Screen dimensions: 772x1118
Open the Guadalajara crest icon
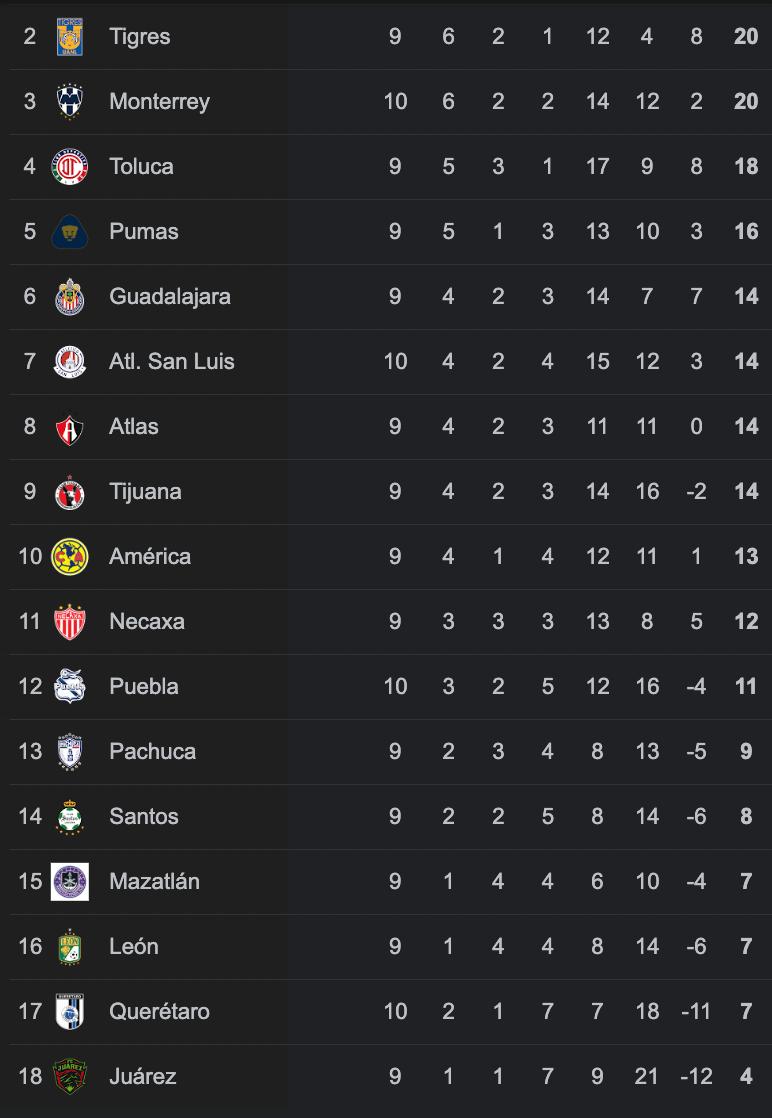(70, 297)
